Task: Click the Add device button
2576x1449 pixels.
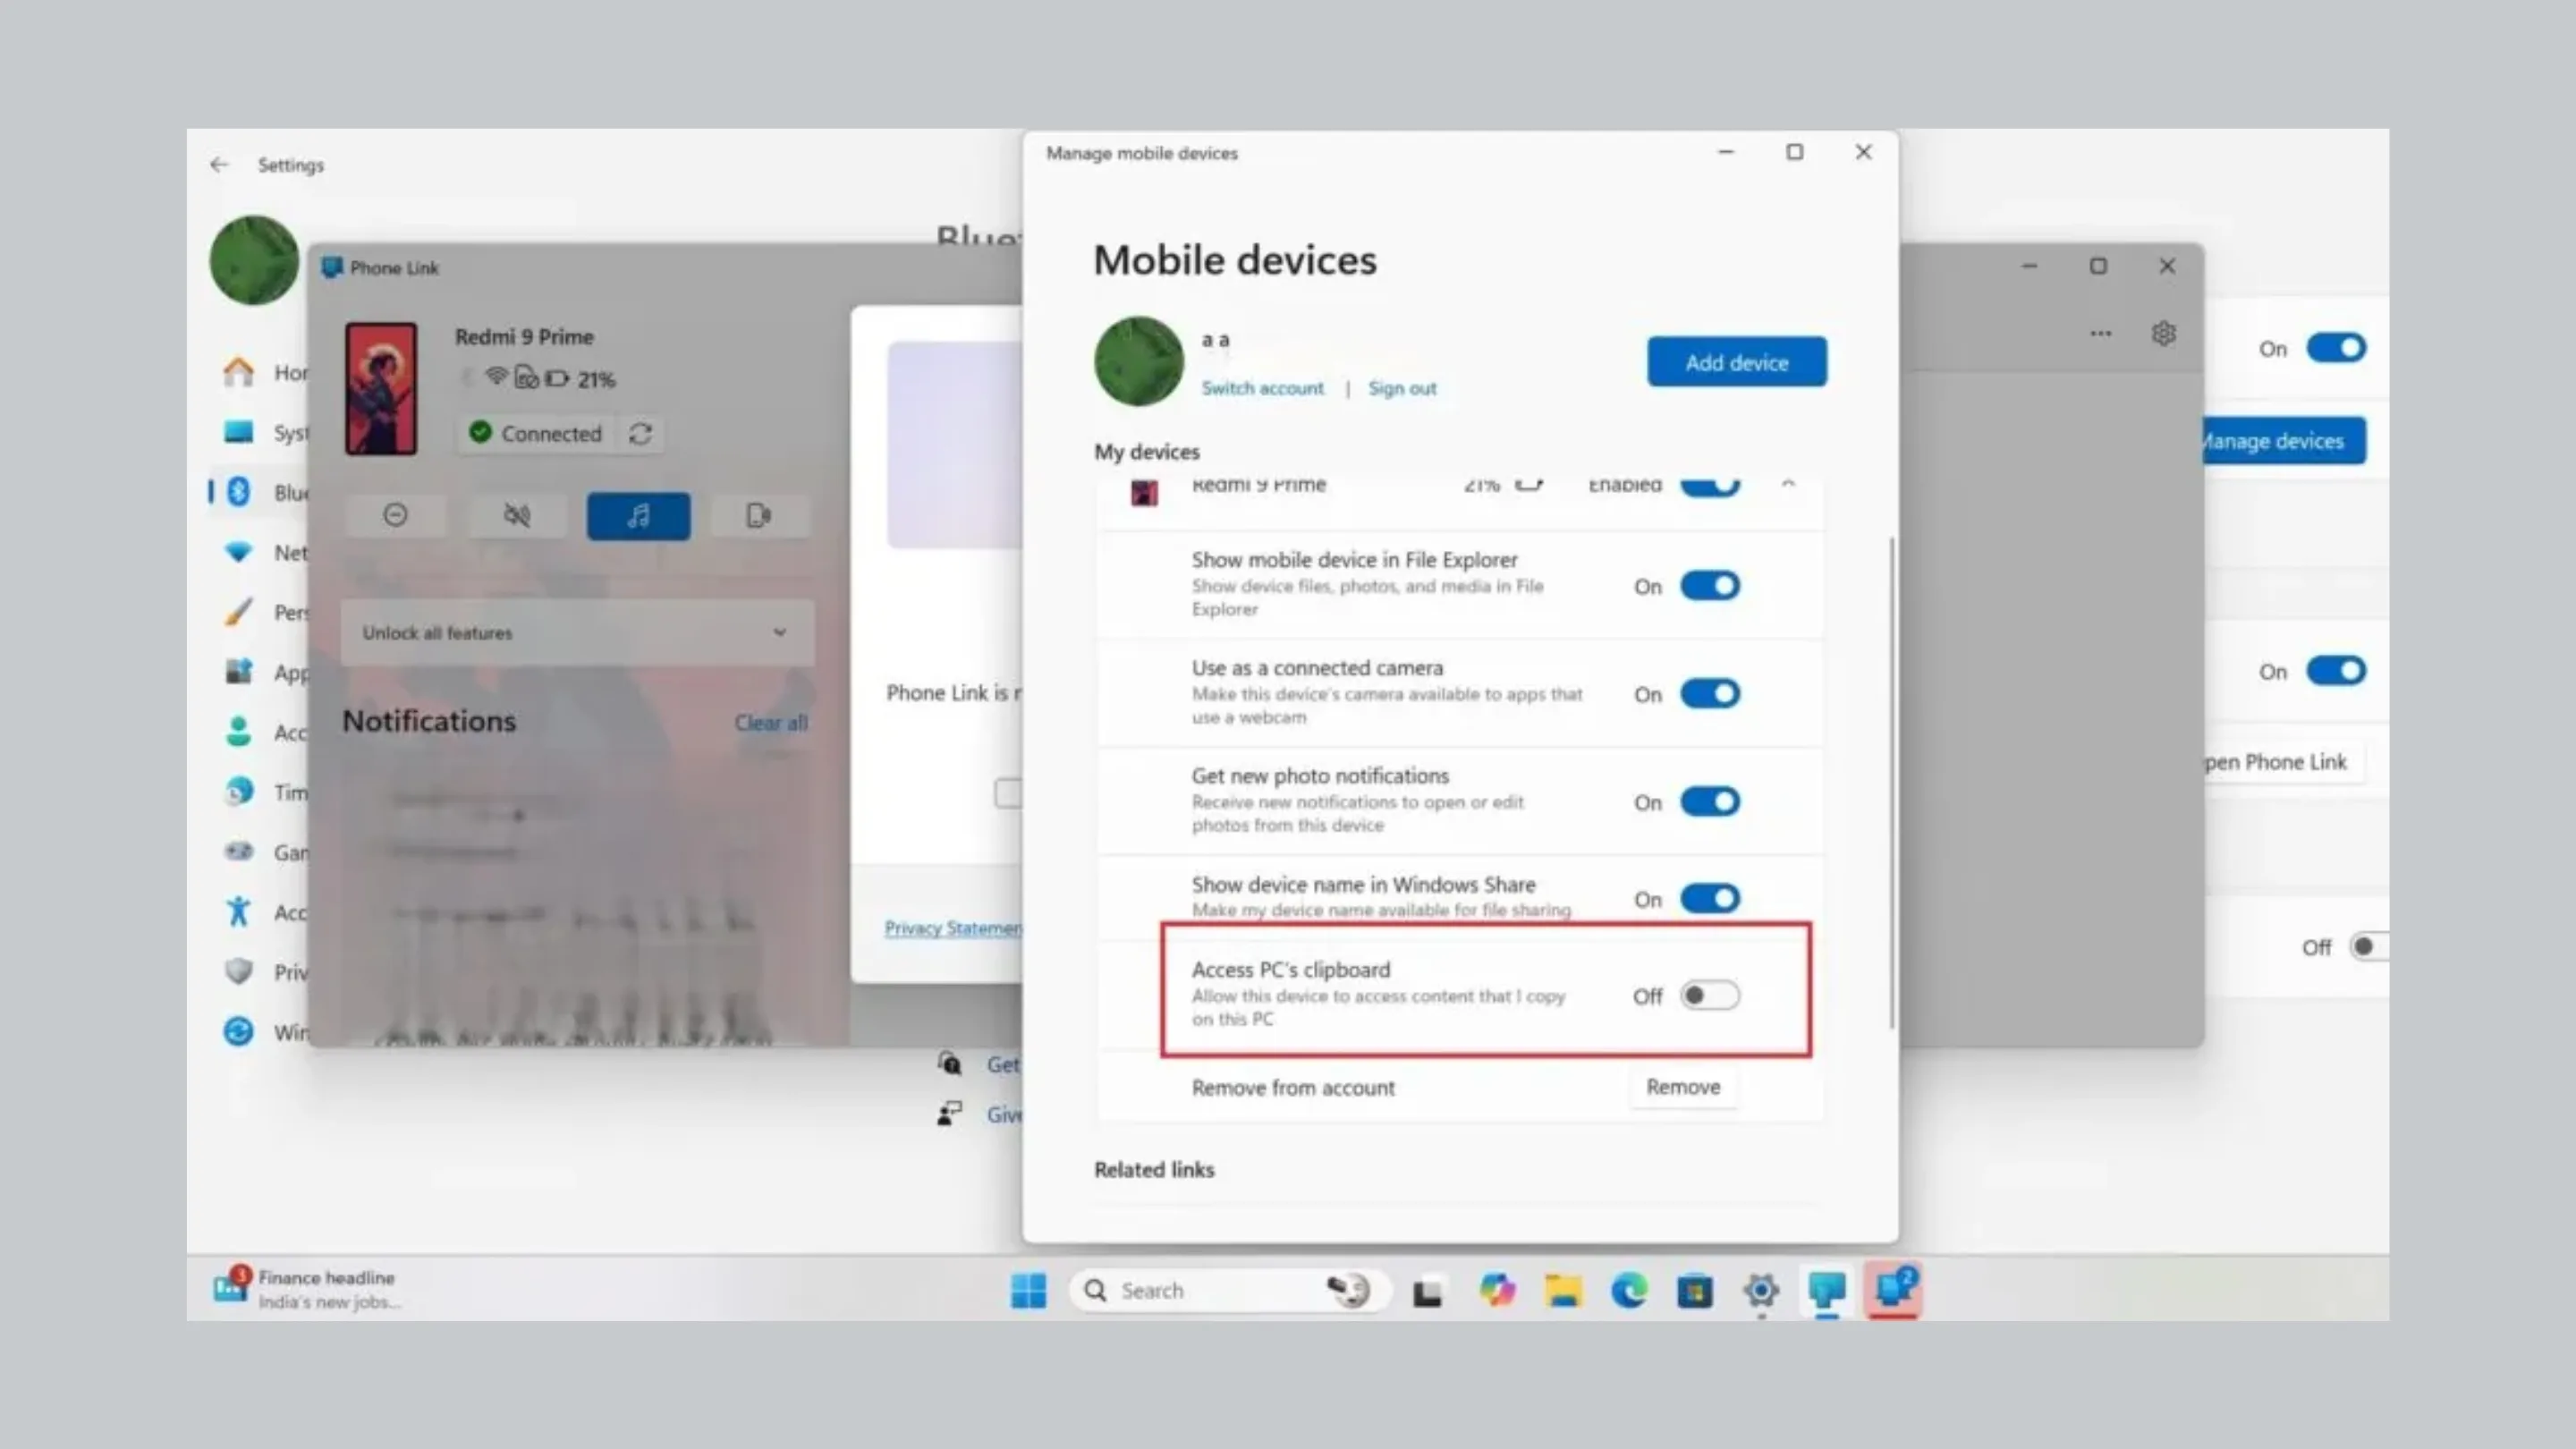Action: point(1736,362)
